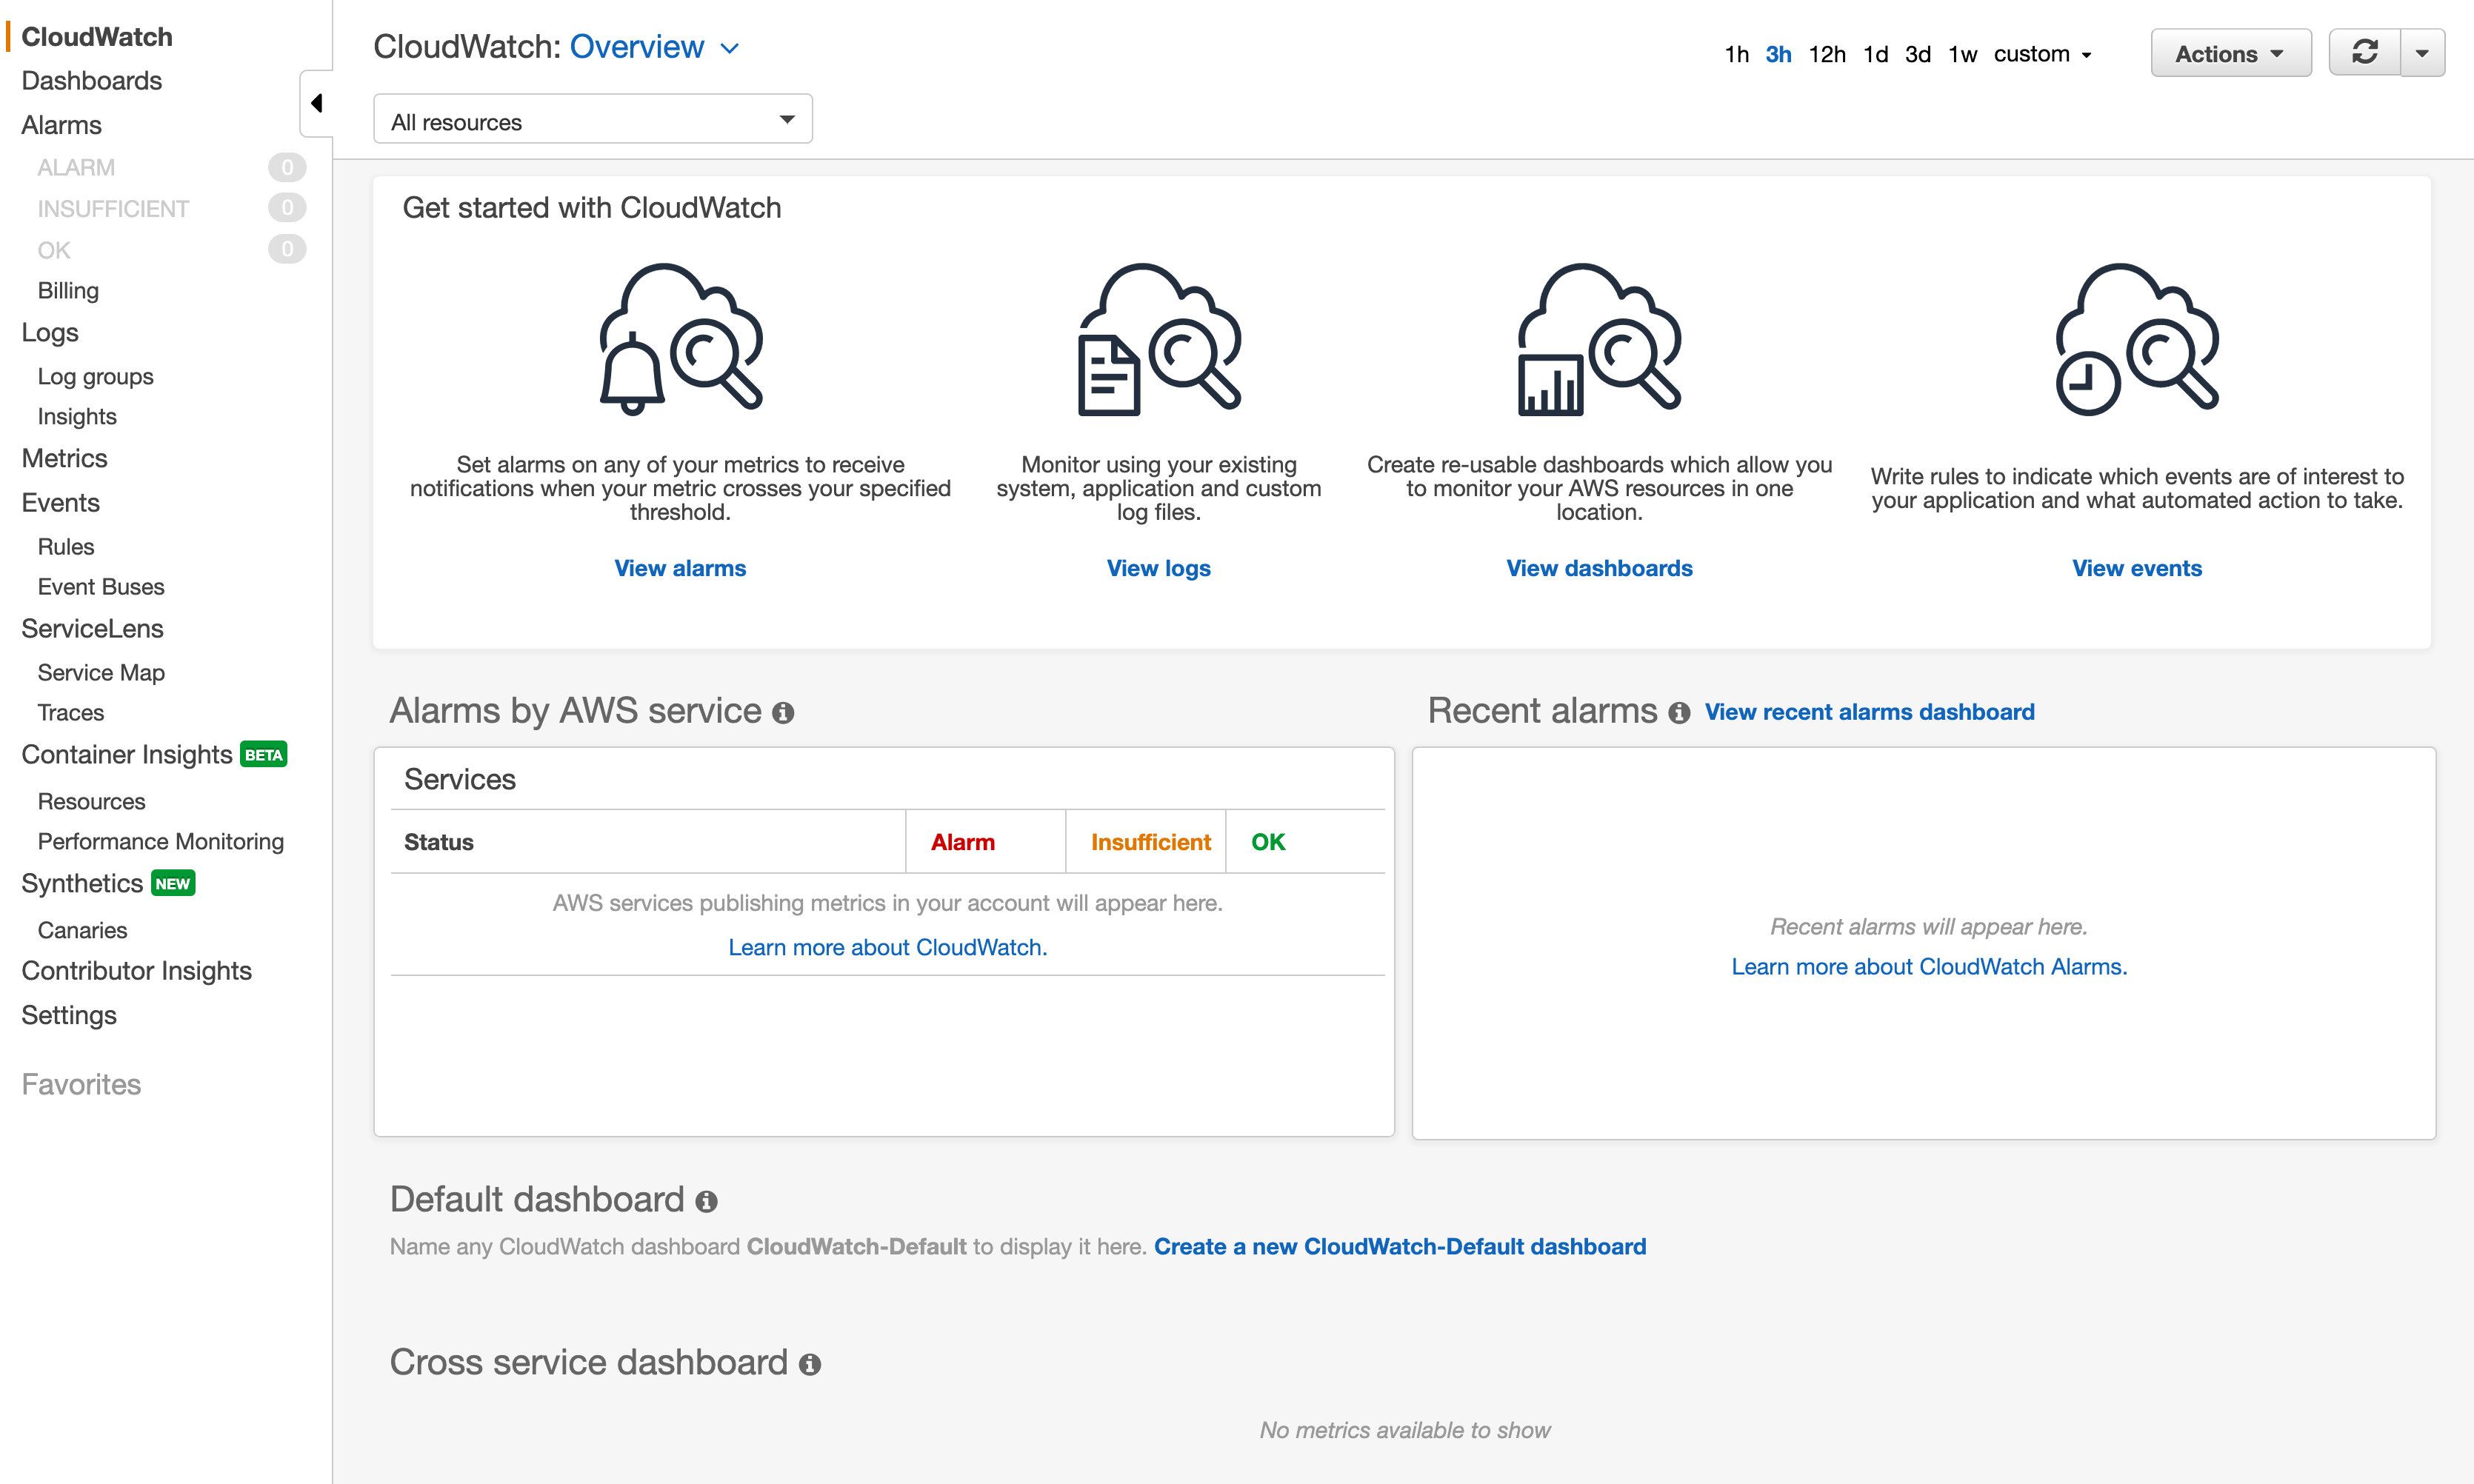The width and height of the screenshot is (2474, 1484).
Task: Click the NEW badge next to Synthetics
Action: click(x=173, y=884)
